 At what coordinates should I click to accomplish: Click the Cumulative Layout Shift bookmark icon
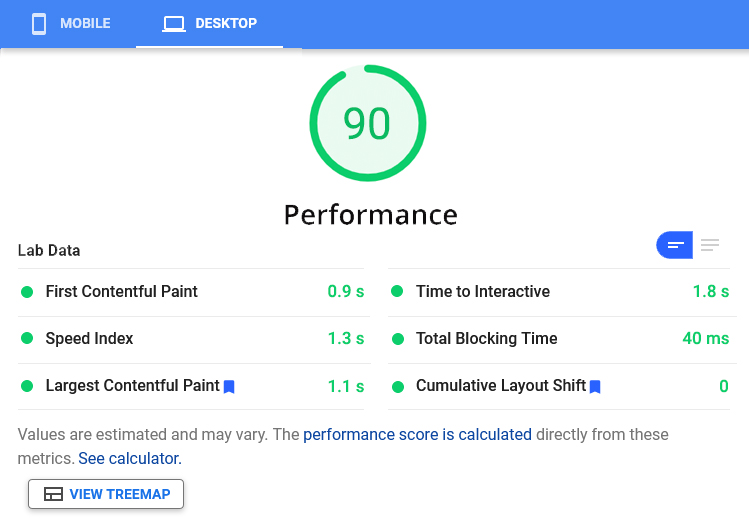595,386
